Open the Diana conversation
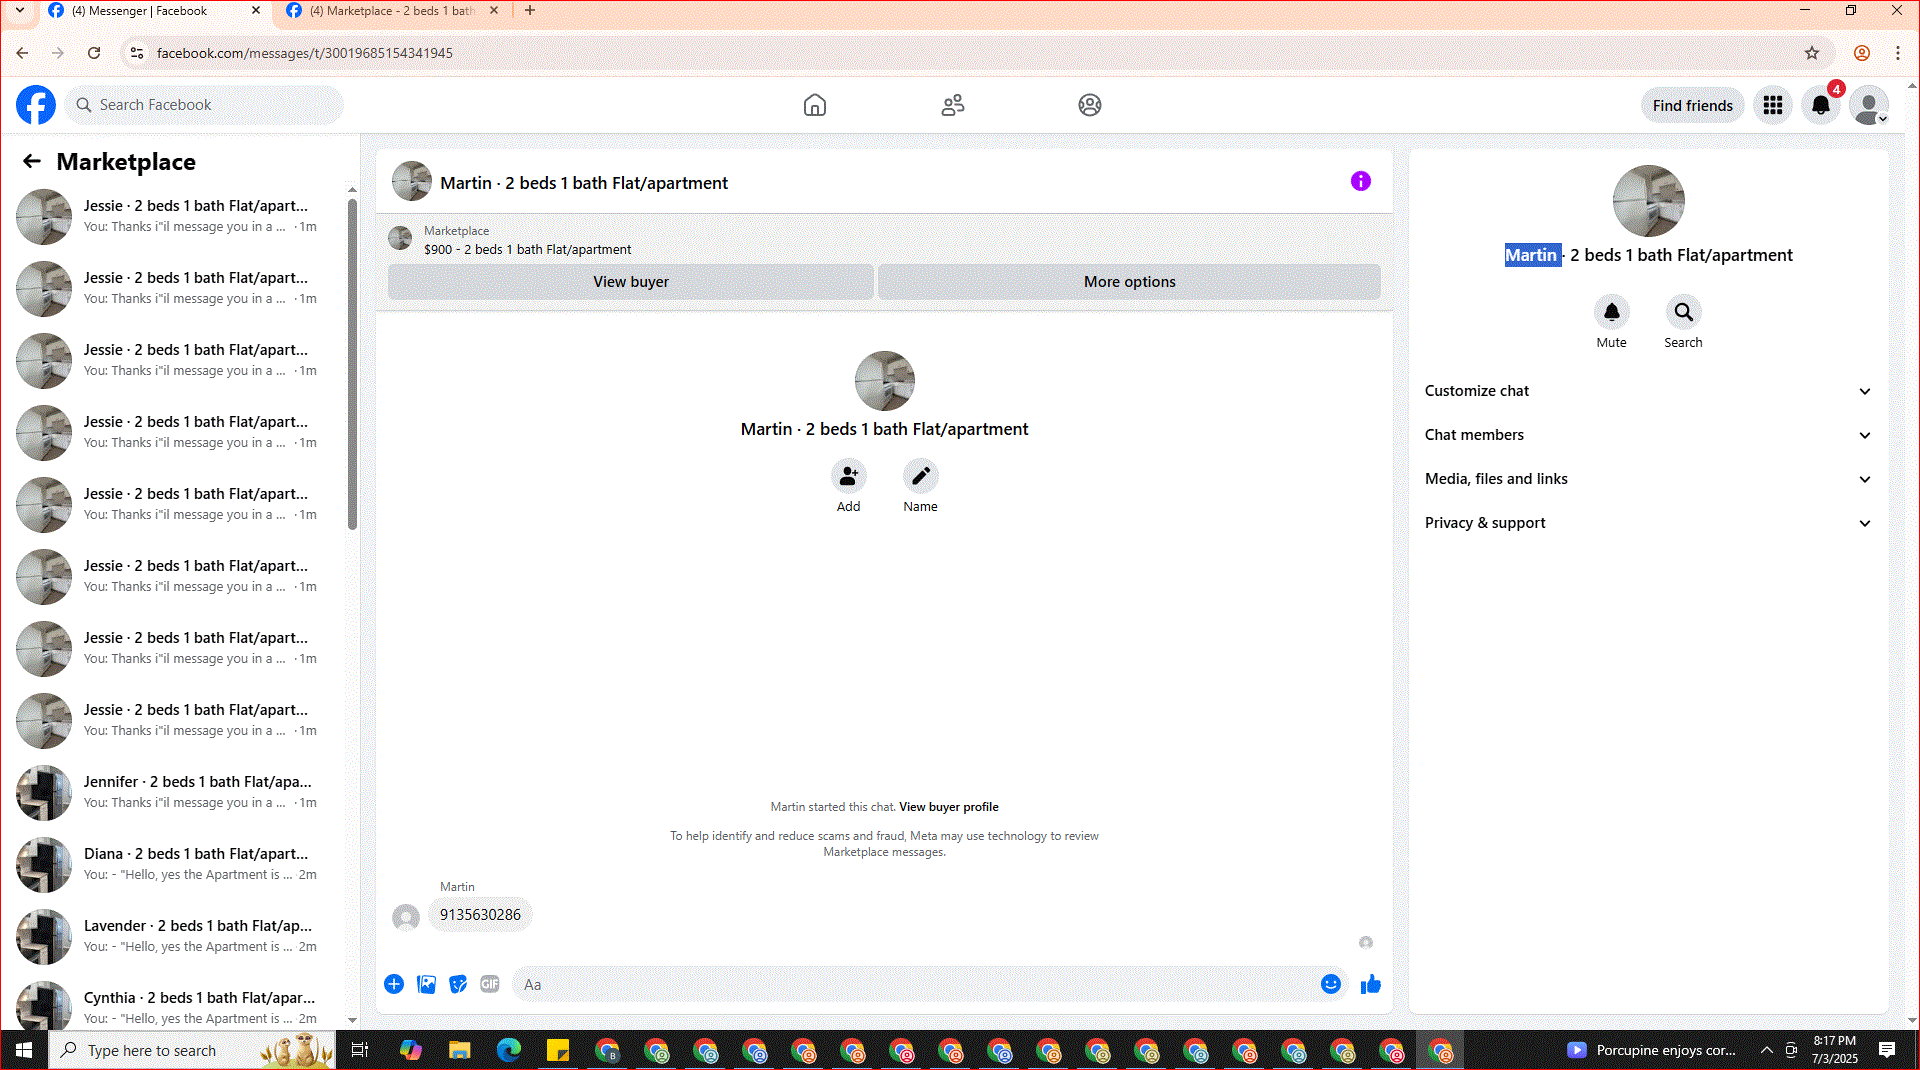The image size is (1920, 1070). tap(180, 864)
